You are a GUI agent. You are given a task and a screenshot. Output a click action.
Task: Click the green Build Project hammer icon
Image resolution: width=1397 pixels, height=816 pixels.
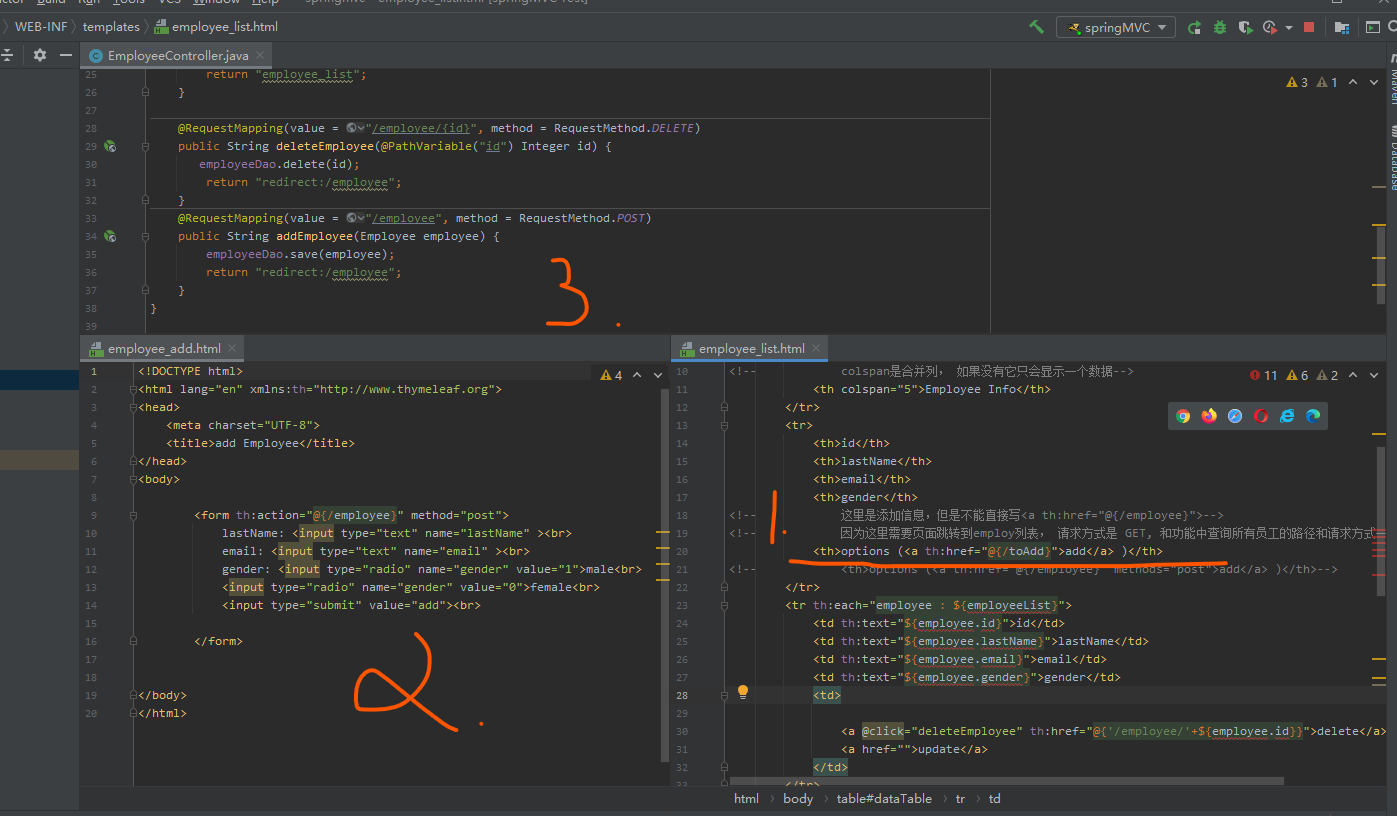tap(1036, 27)
